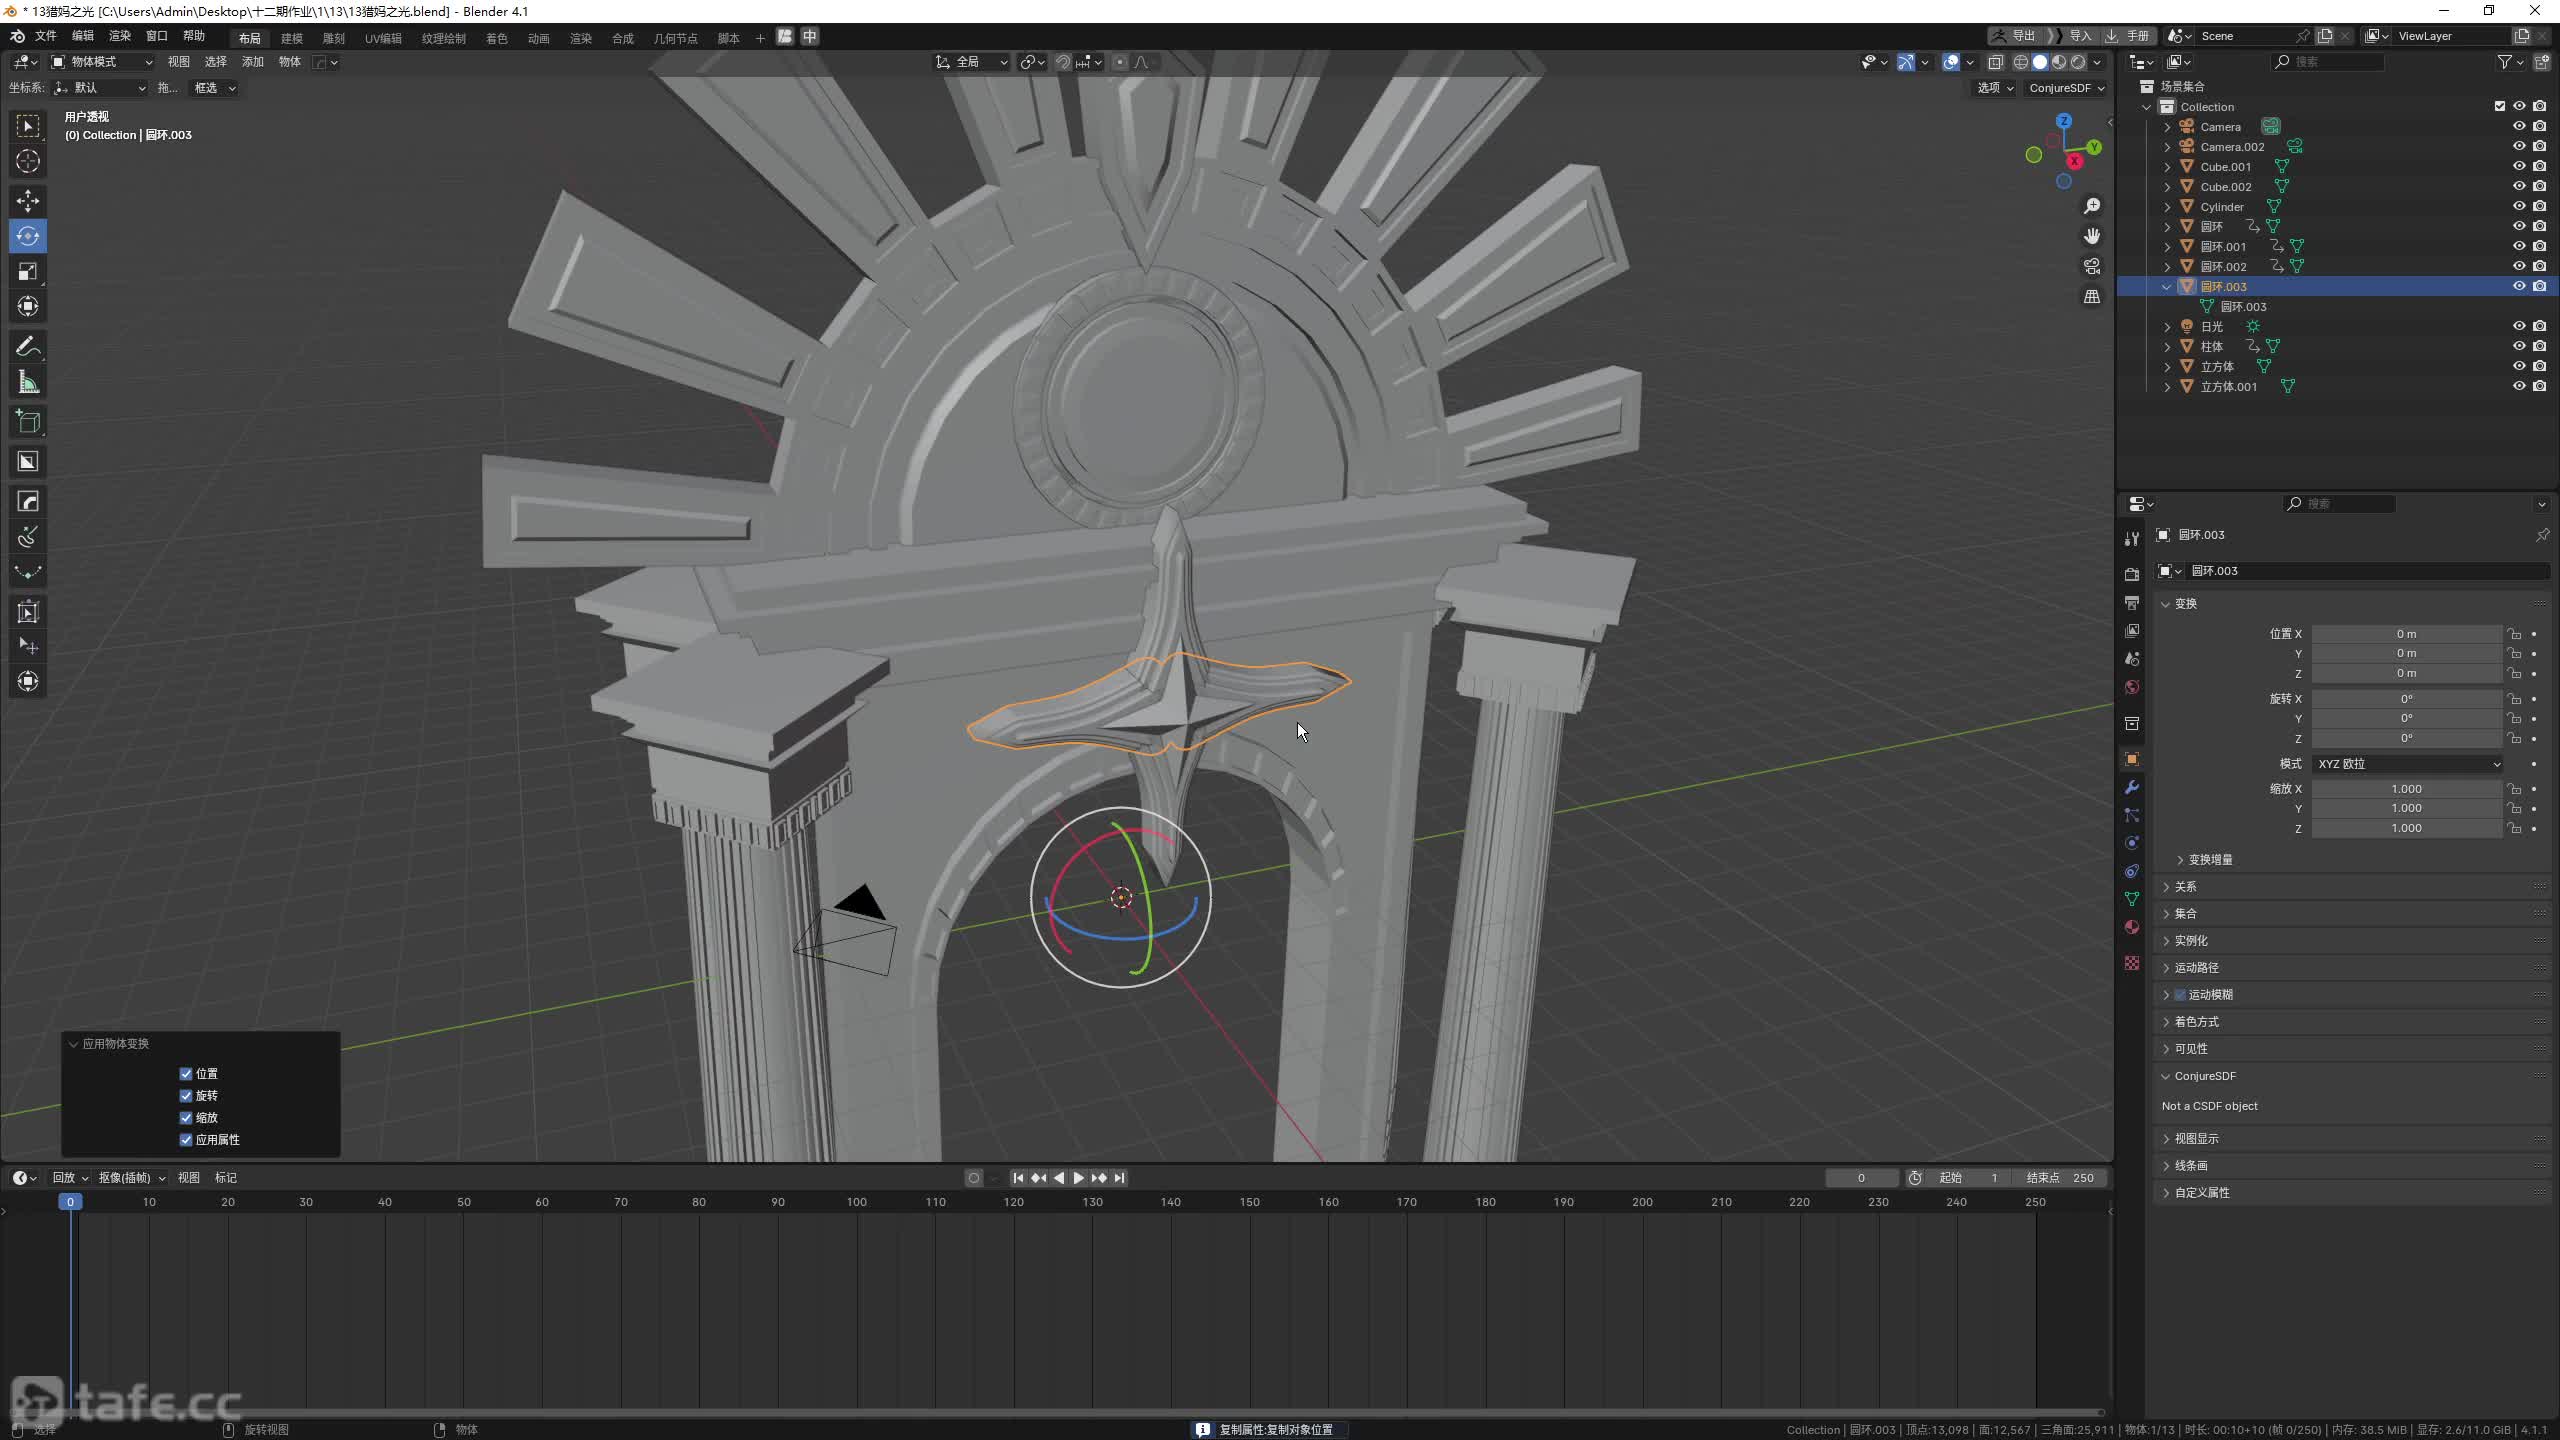The width and height of the screenshot is (2560, 1440).
Task: Uncheck the 位置 checkbox in the apply panel
Action: click(186, 1074)
